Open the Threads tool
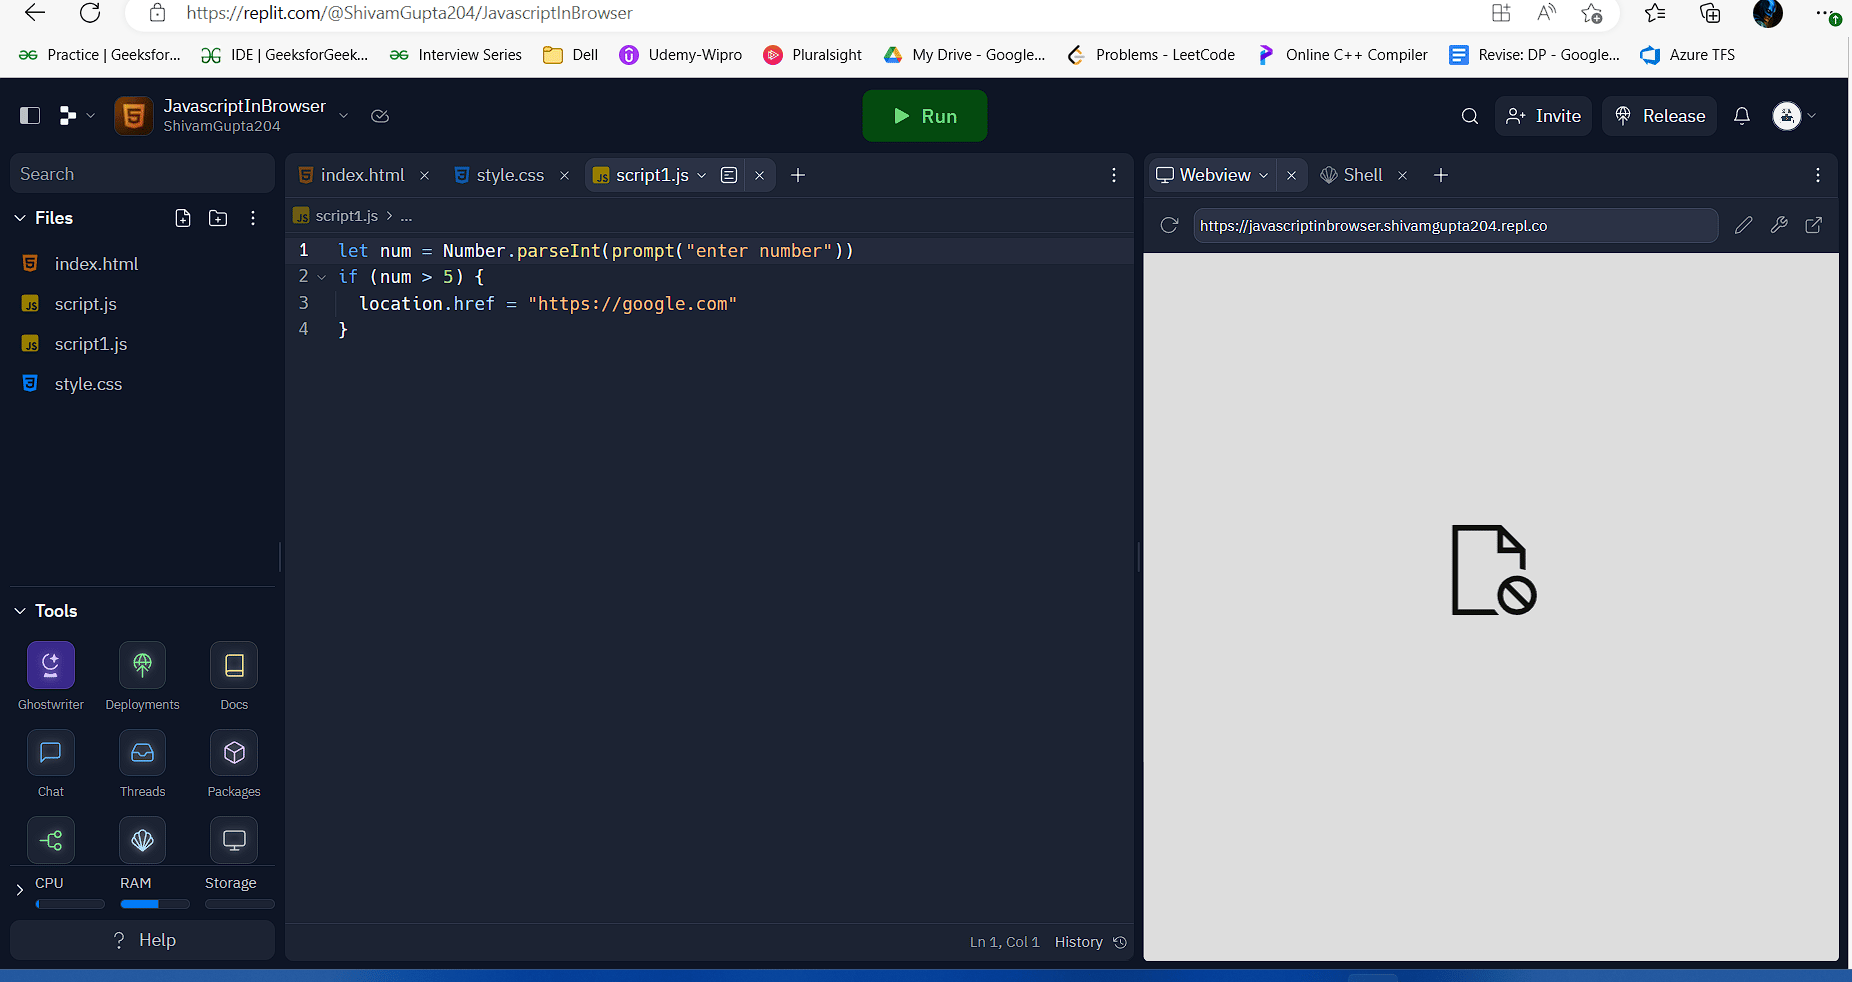Image resolution: width=1852 pixels, height=982 pixels. coord(142,753)
